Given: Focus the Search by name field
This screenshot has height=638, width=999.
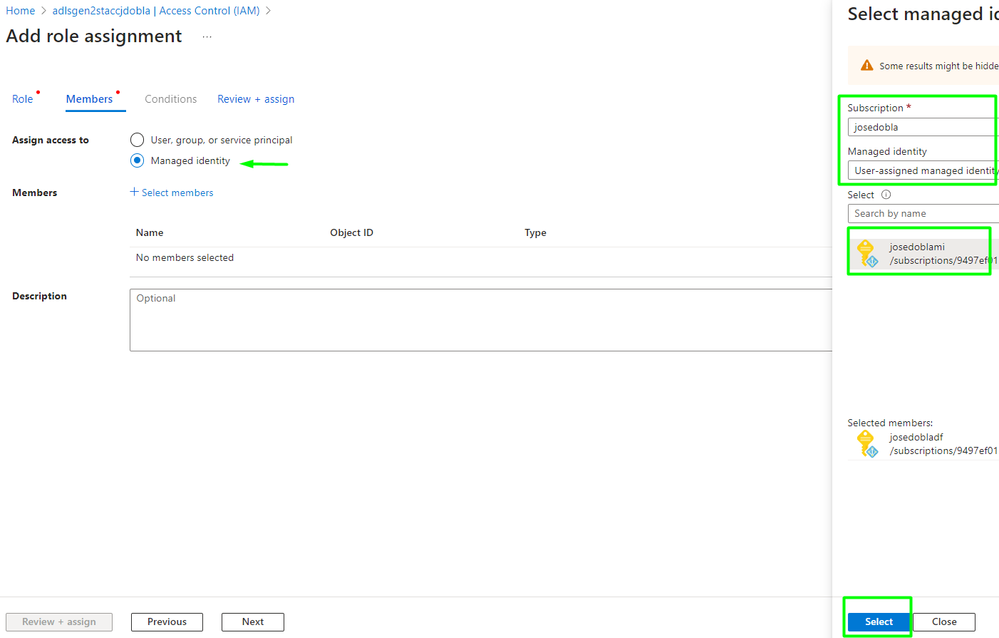Looking at the screenshot, I should 923,214.
